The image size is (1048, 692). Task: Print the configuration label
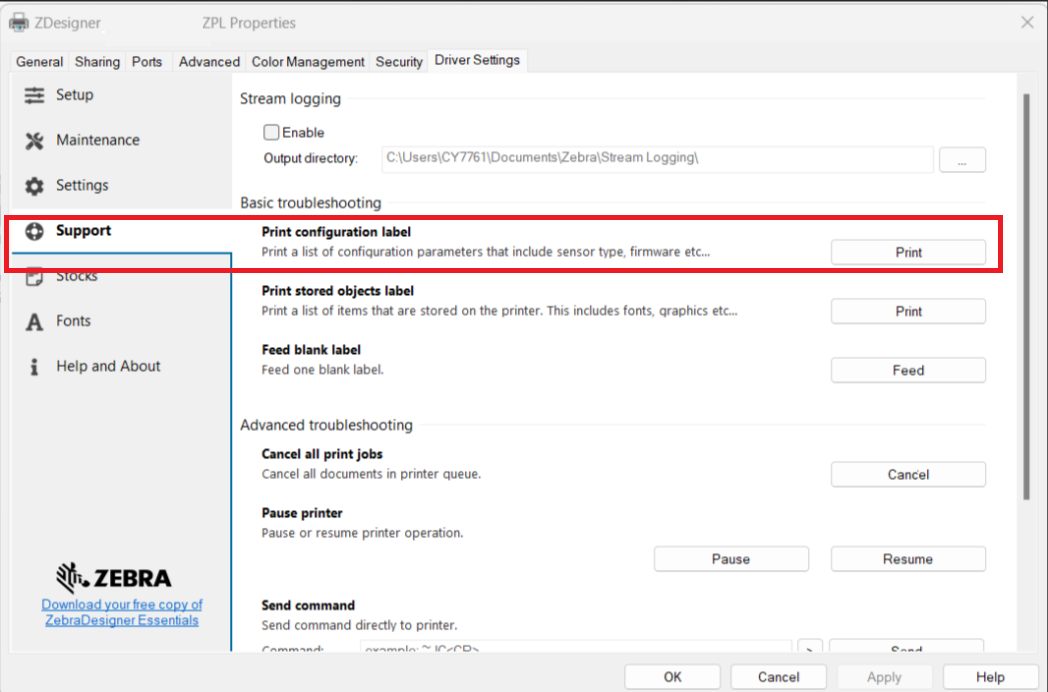pyautogui.click(x=907, y=251)
